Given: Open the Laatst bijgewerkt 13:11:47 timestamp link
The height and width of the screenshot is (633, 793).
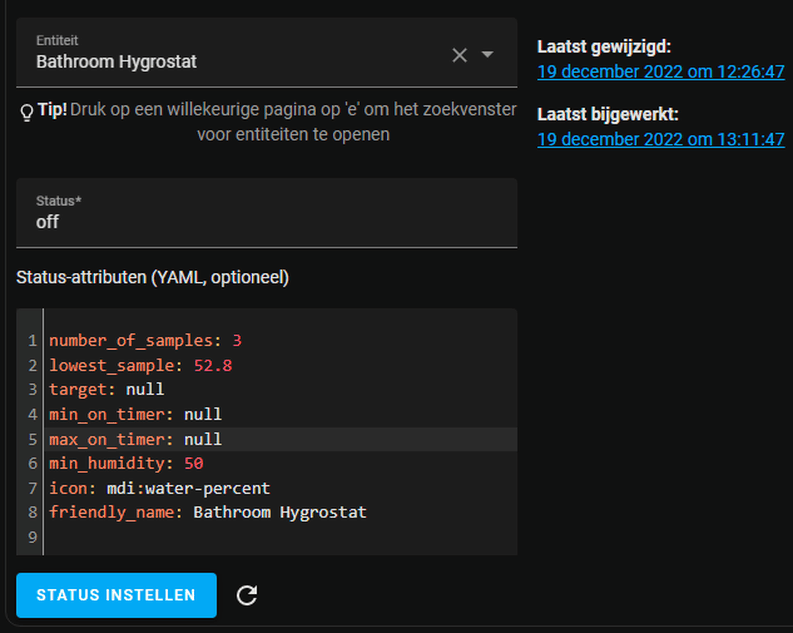Looking at the screenshot, I should tap(660, 140).
